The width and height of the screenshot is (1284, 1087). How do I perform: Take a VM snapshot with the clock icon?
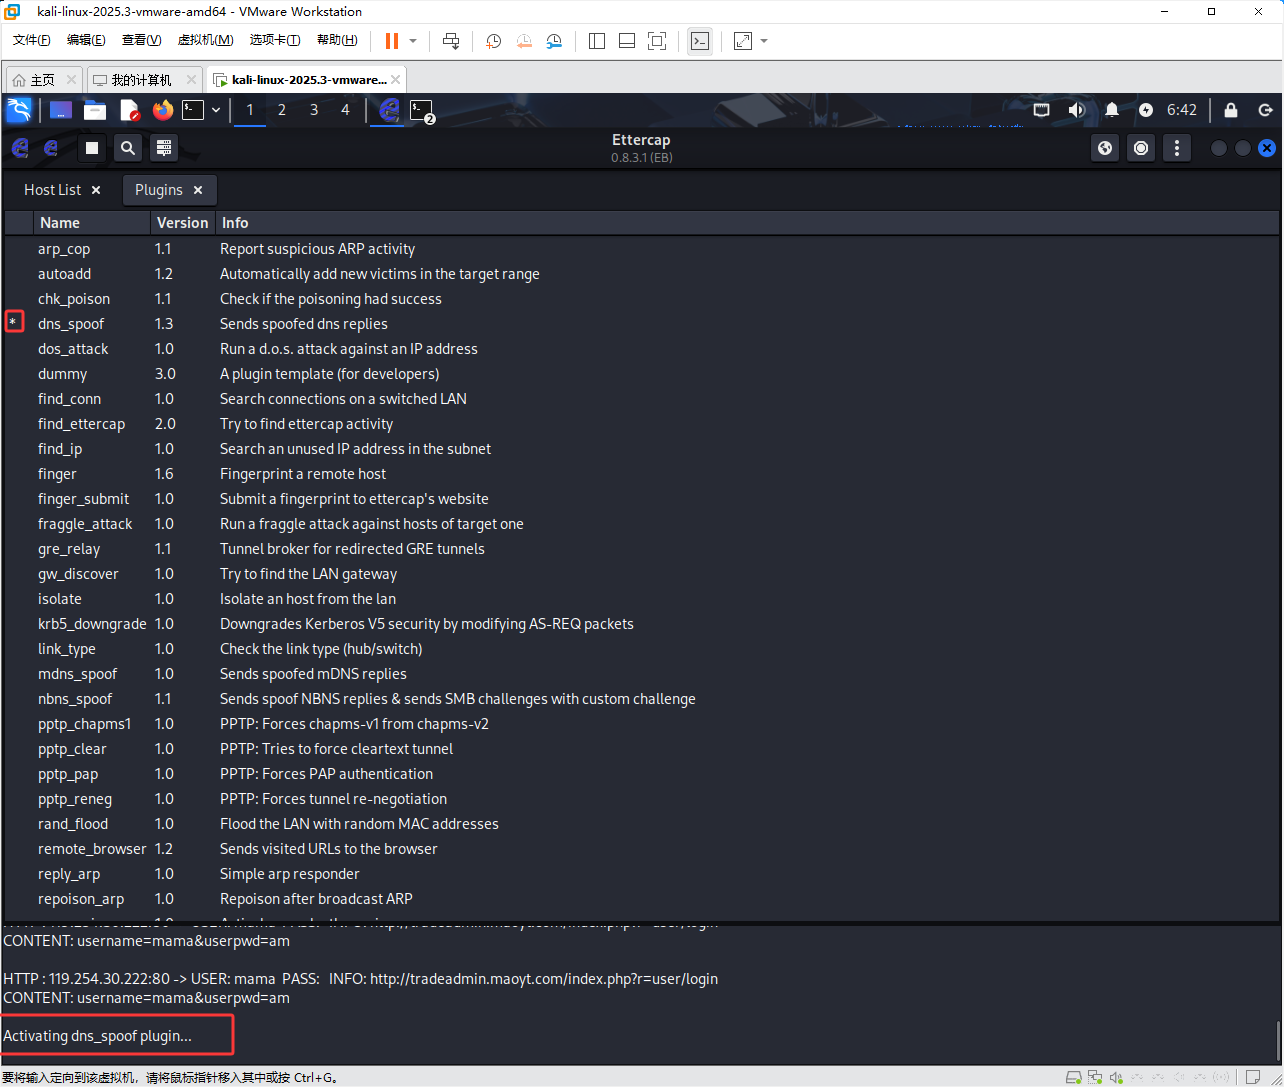494,41
